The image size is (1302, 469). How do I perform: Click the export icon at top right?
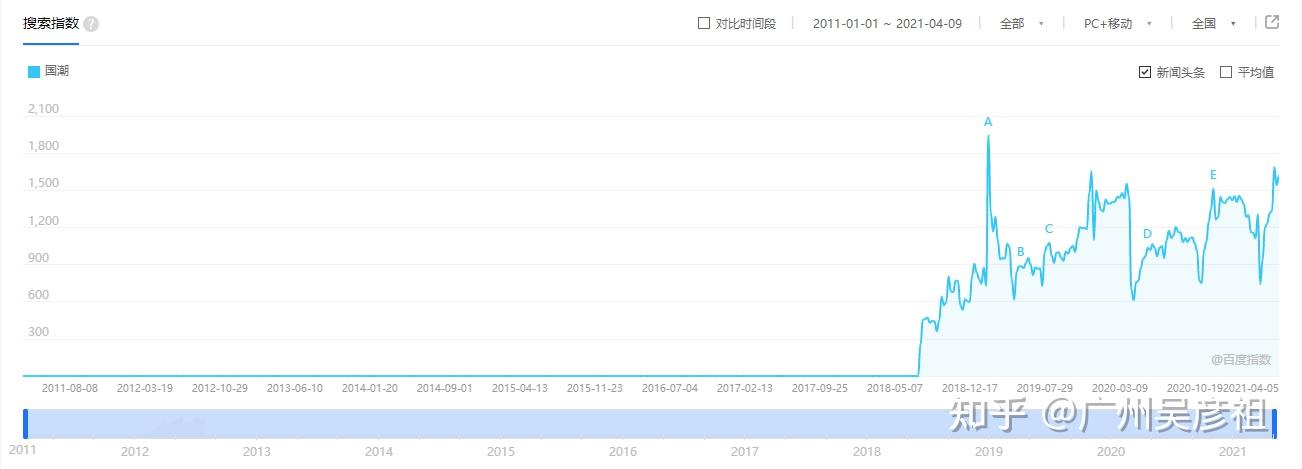1272,22
